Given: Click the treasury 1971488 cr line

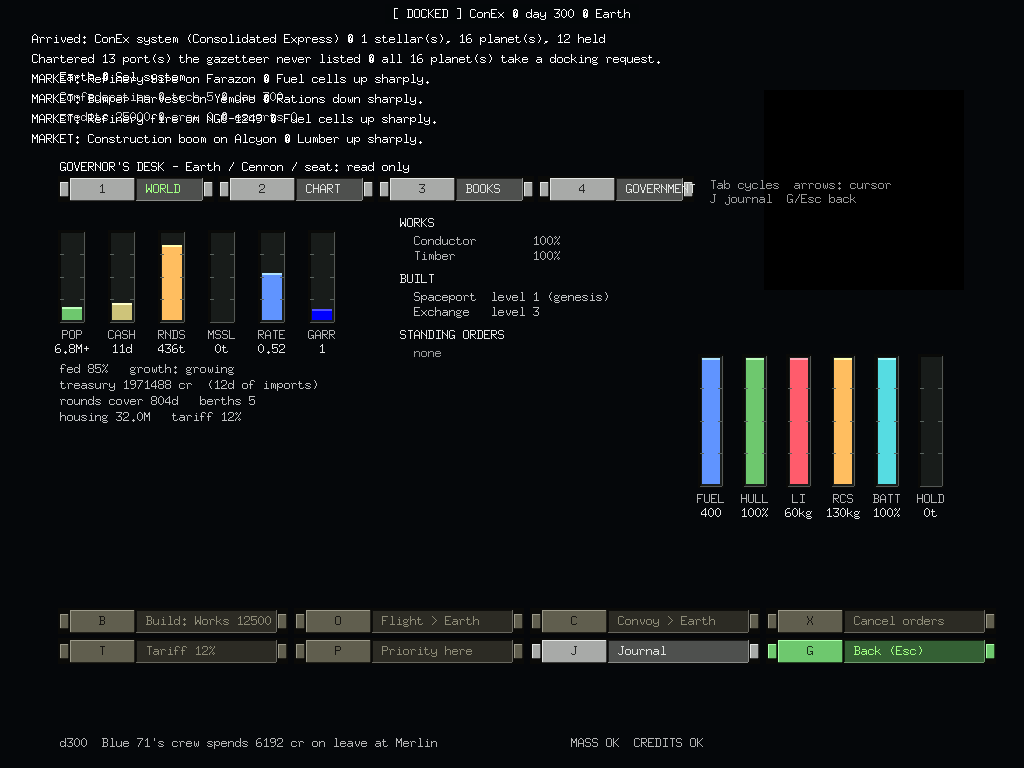Looking at the screenshot, I should 189,385.
